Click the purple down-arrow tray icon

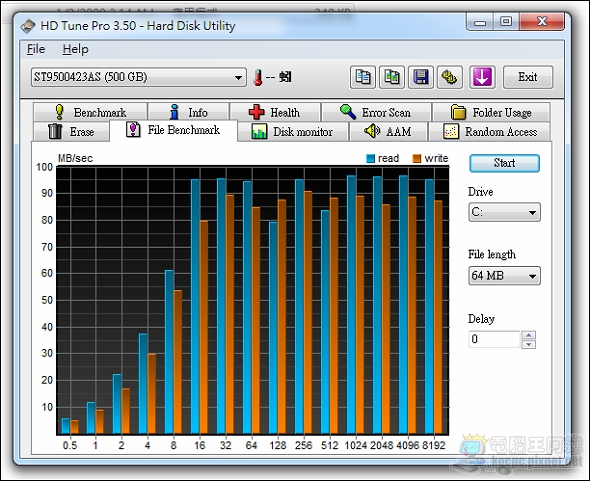482,78
